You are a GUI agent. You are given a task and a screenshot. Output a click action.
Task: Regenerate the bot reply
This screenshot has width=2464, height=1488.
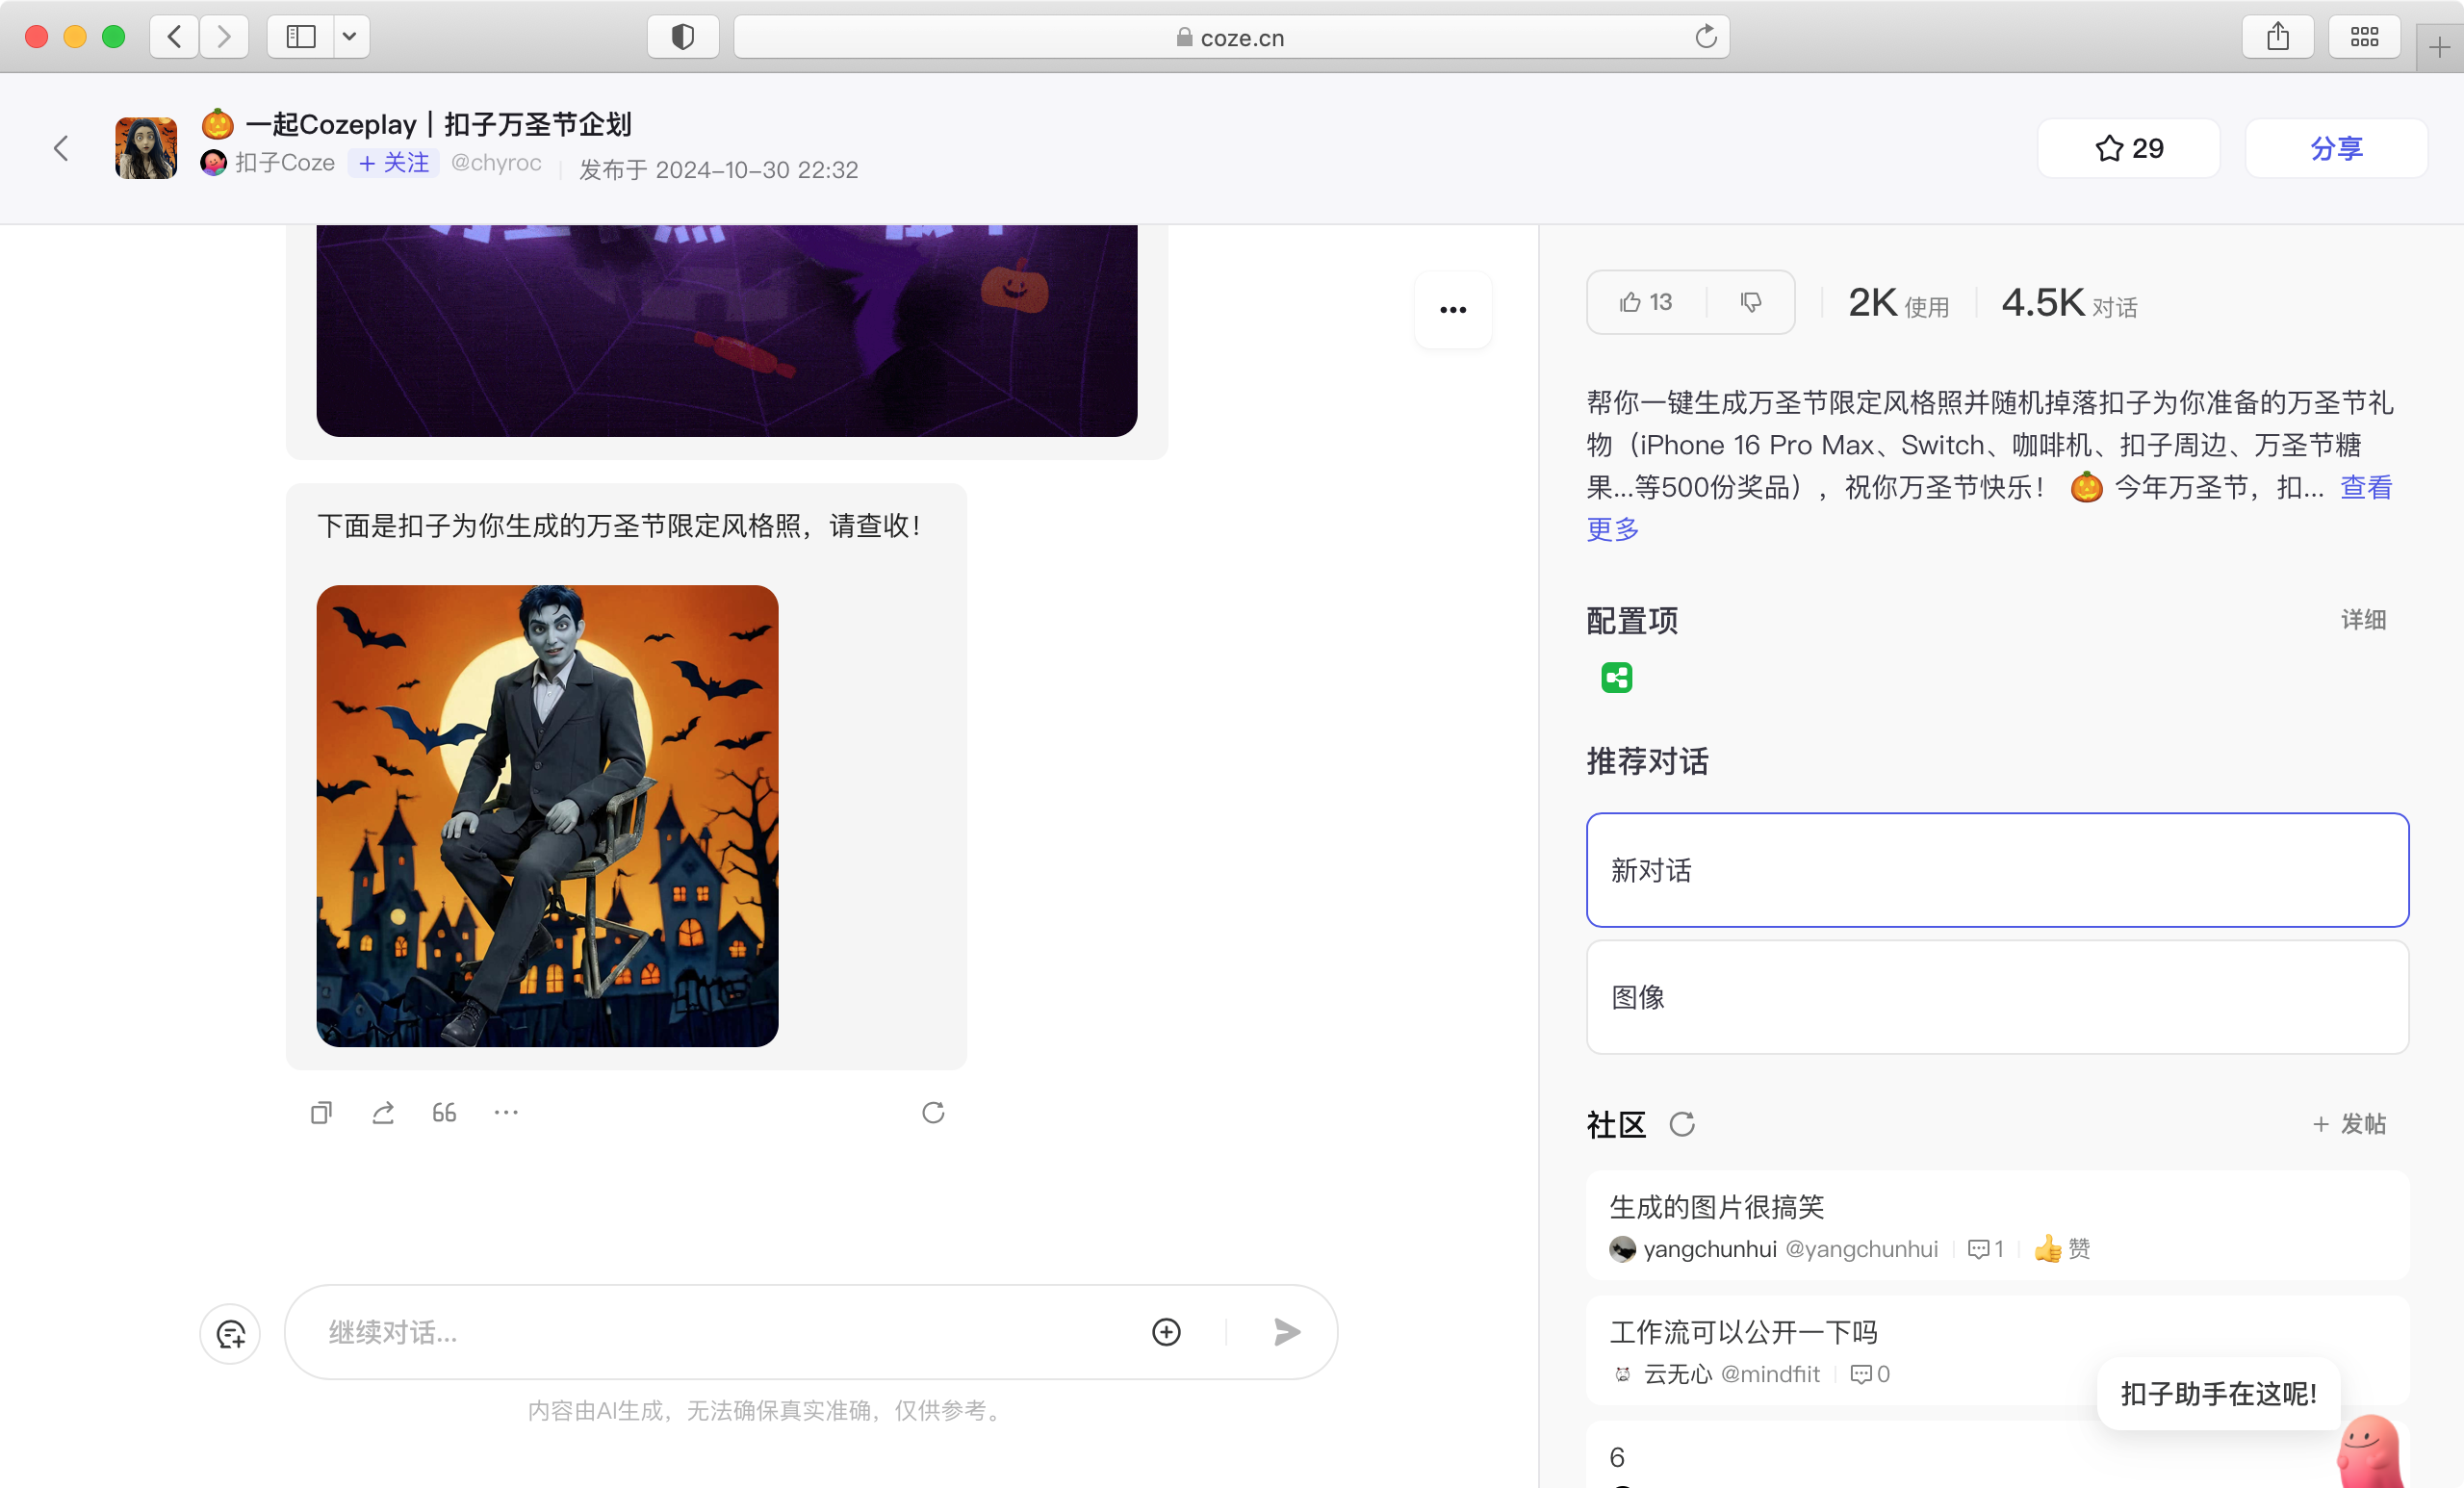(x=933, y=1113)
